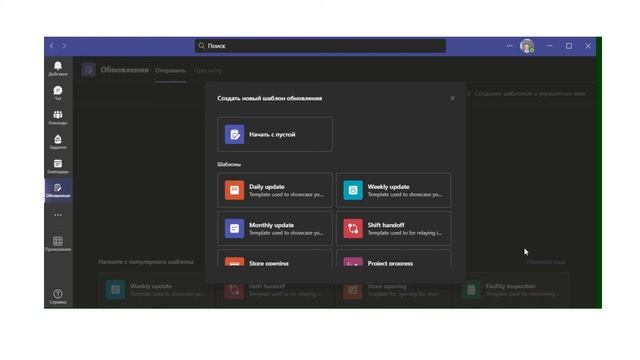Screen dimensions: 640x360
Task: Click the purple Monthly update icon
Action: 234,229
